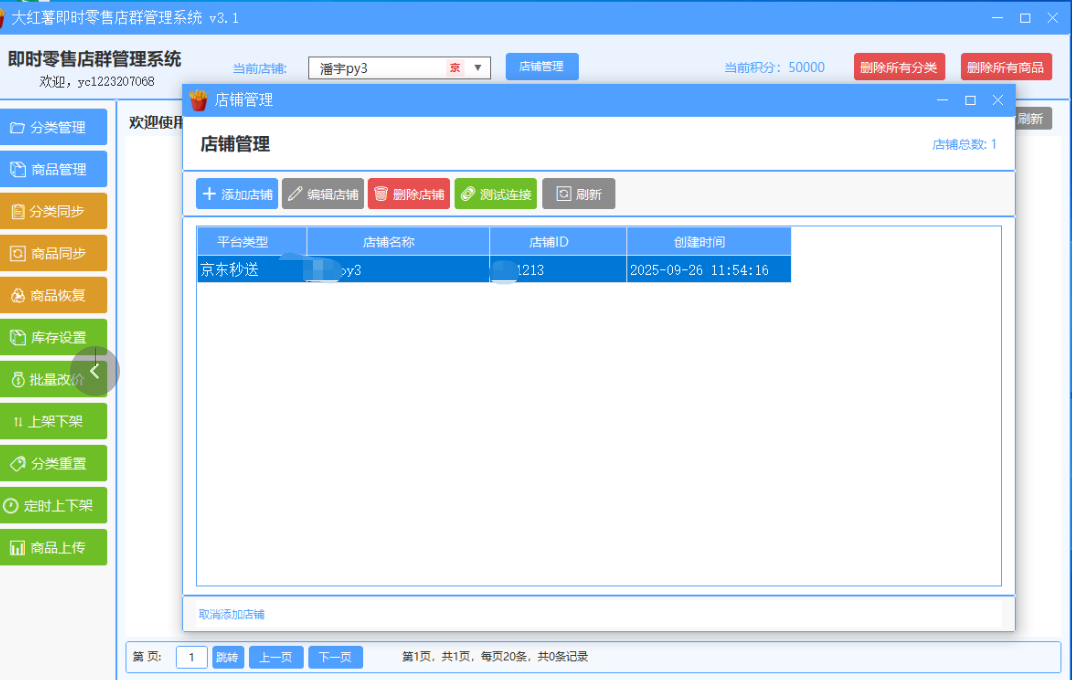Click the french fries icon in dialog title
1072x680 pixels.
(x=198, y=100)
